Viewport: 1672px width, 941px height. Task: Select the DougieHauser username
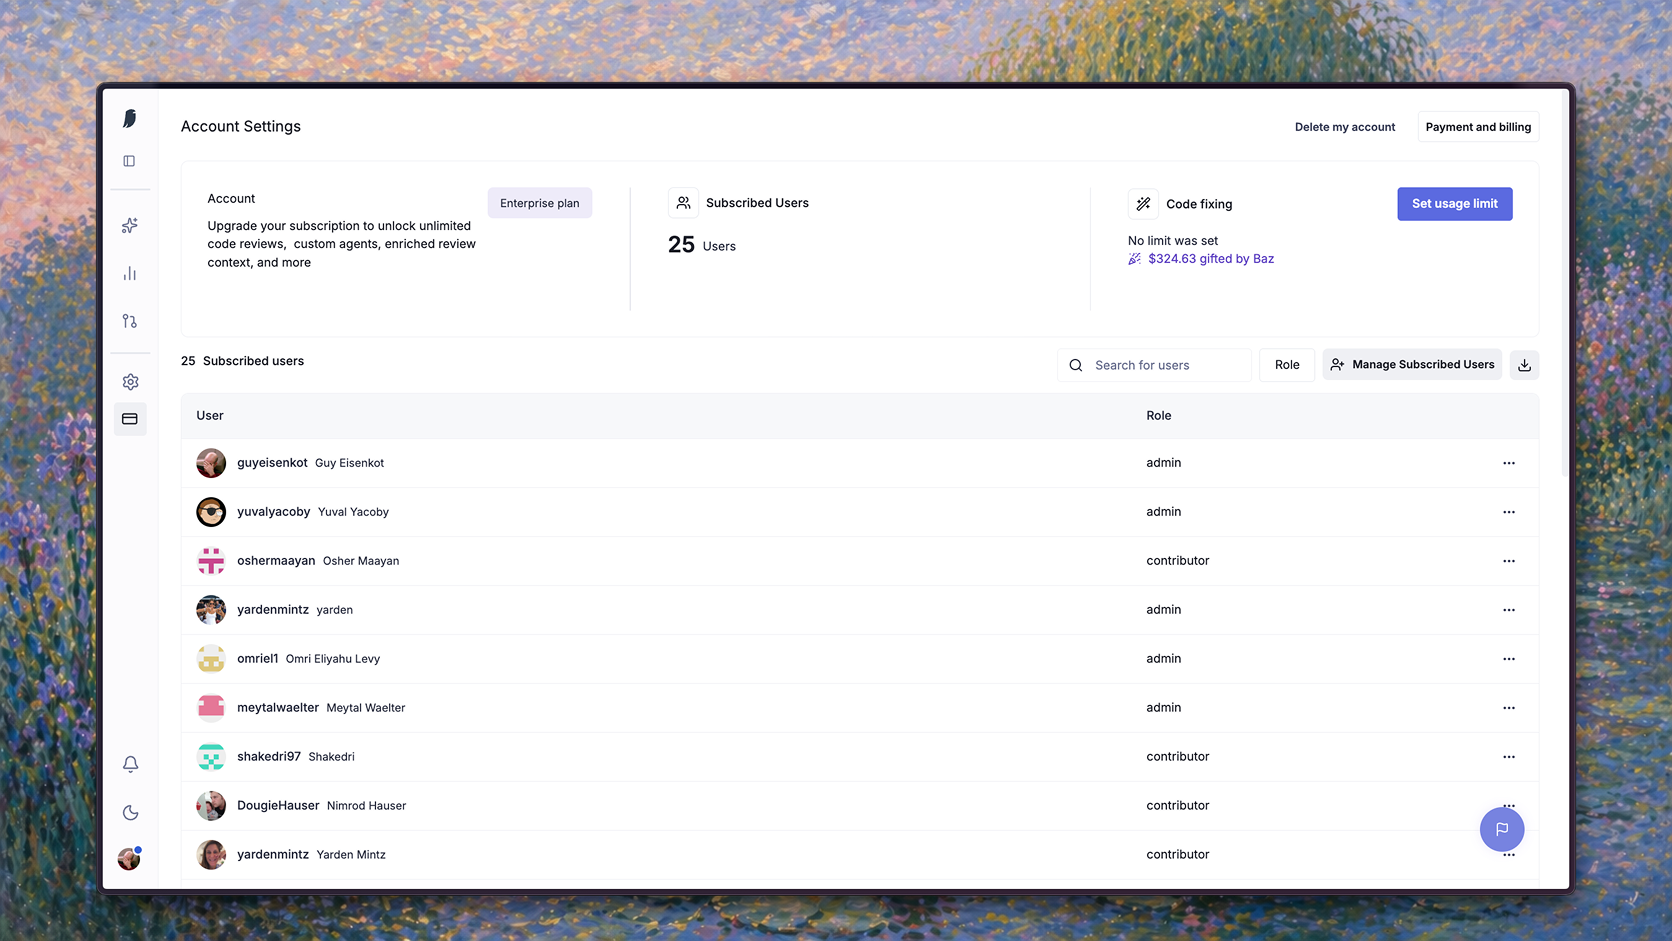click(278, 806)
